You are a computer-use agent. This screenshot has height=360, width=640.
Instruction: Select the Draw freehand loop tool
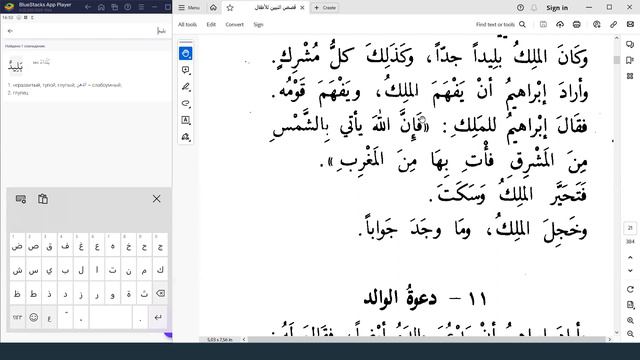(x=186, y=103)
